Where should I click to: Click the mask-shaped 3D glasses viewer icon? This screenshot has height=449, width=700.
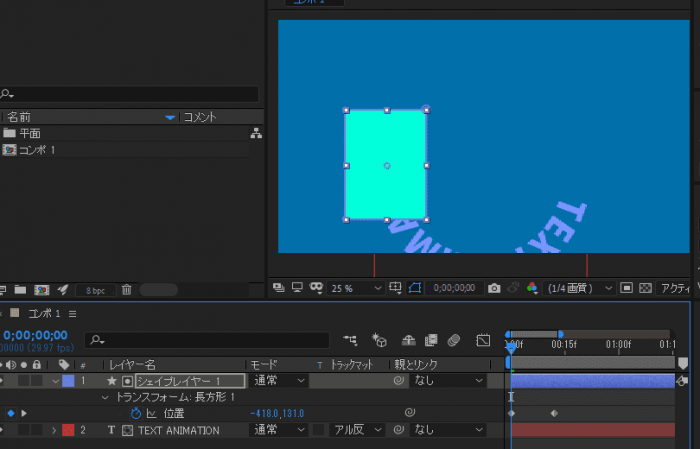tap(316, 288)
